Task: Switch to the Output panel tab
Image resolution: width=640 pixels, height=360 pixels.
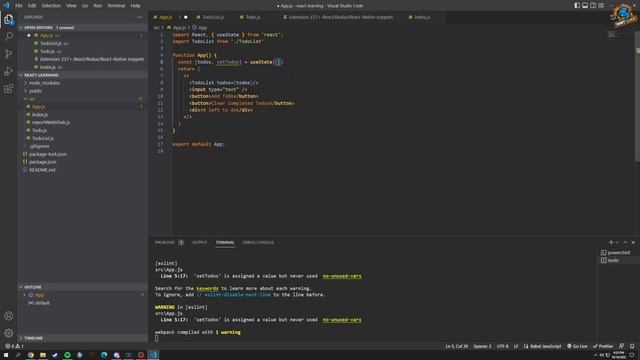Action: [x=200, y=242]
